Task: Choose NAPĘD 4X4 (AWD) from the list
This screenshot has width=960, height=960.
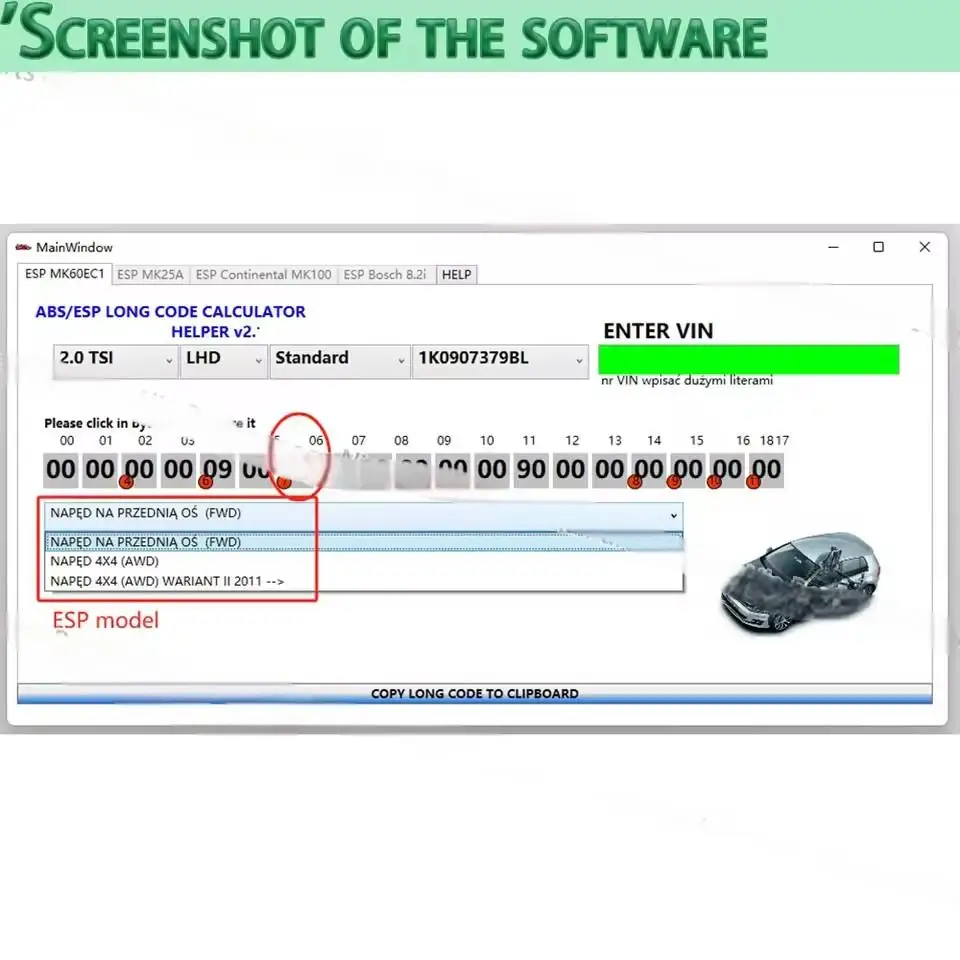Action: [106, 561]
